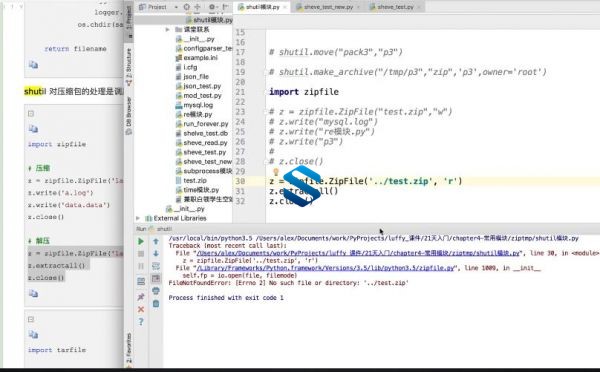Select mysql.log in project tree
600x372 pixels.
coord(194,105)
